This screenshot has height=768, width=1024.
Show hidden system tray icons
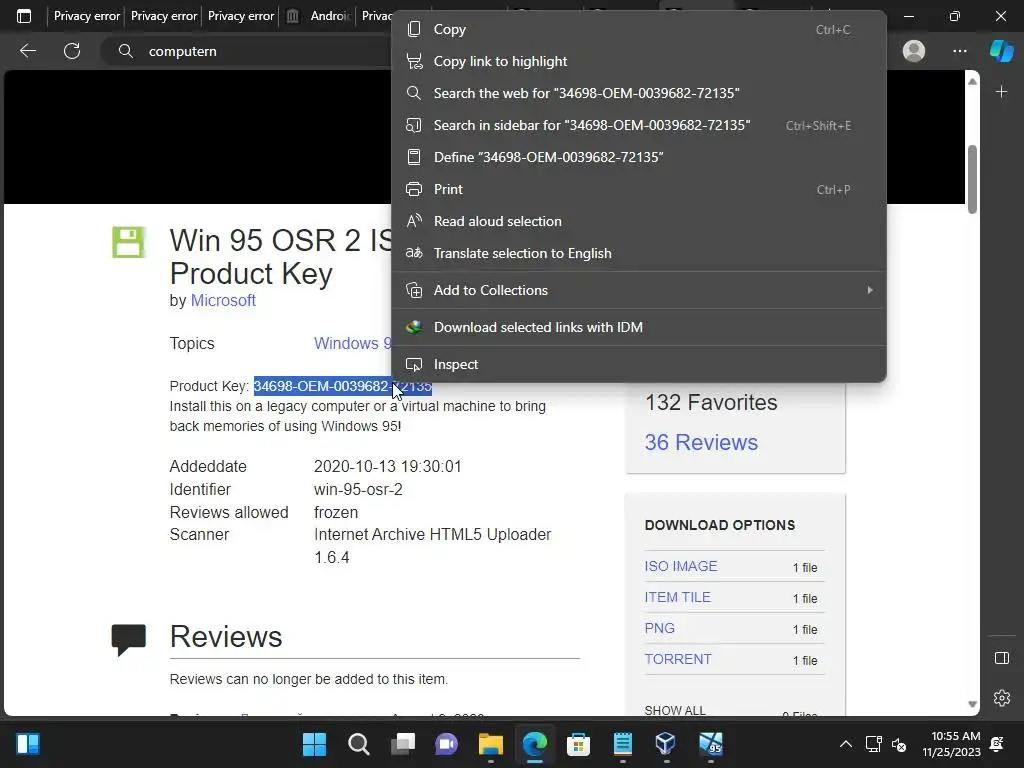pos(846,744)
